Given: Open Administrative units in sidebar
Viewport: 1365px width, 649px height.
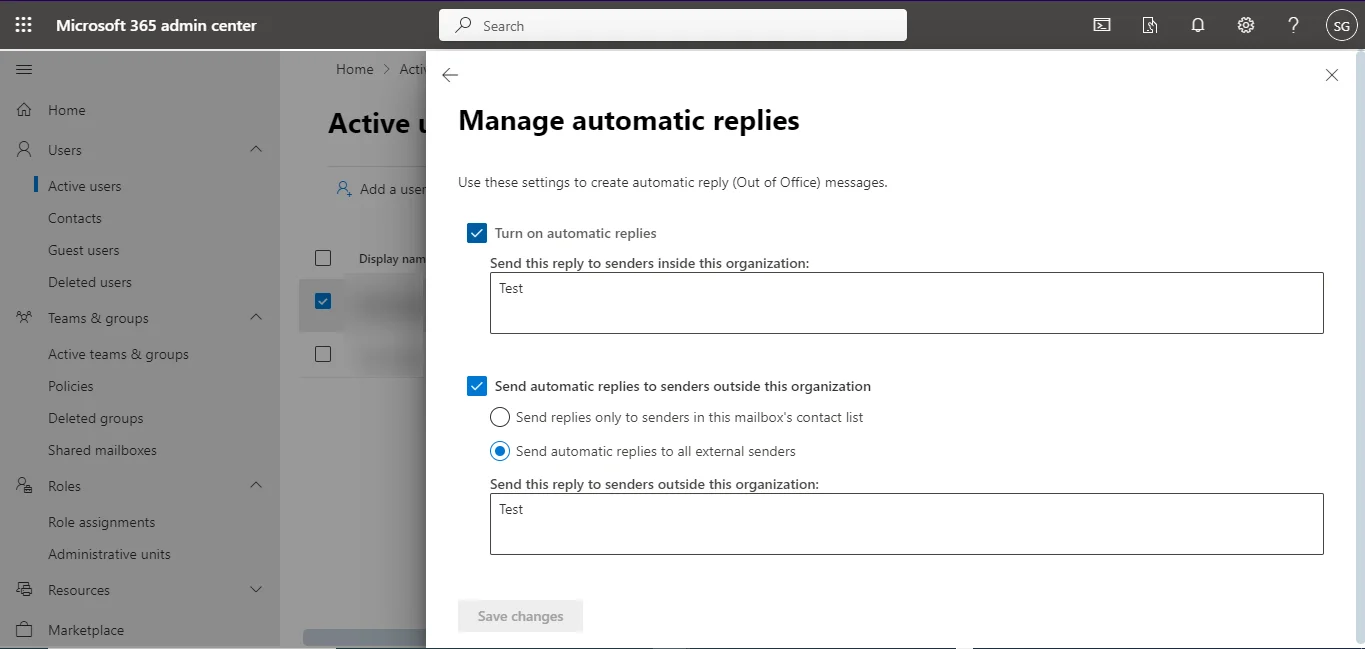Looking at the screenshot, I should pos(109,554).
